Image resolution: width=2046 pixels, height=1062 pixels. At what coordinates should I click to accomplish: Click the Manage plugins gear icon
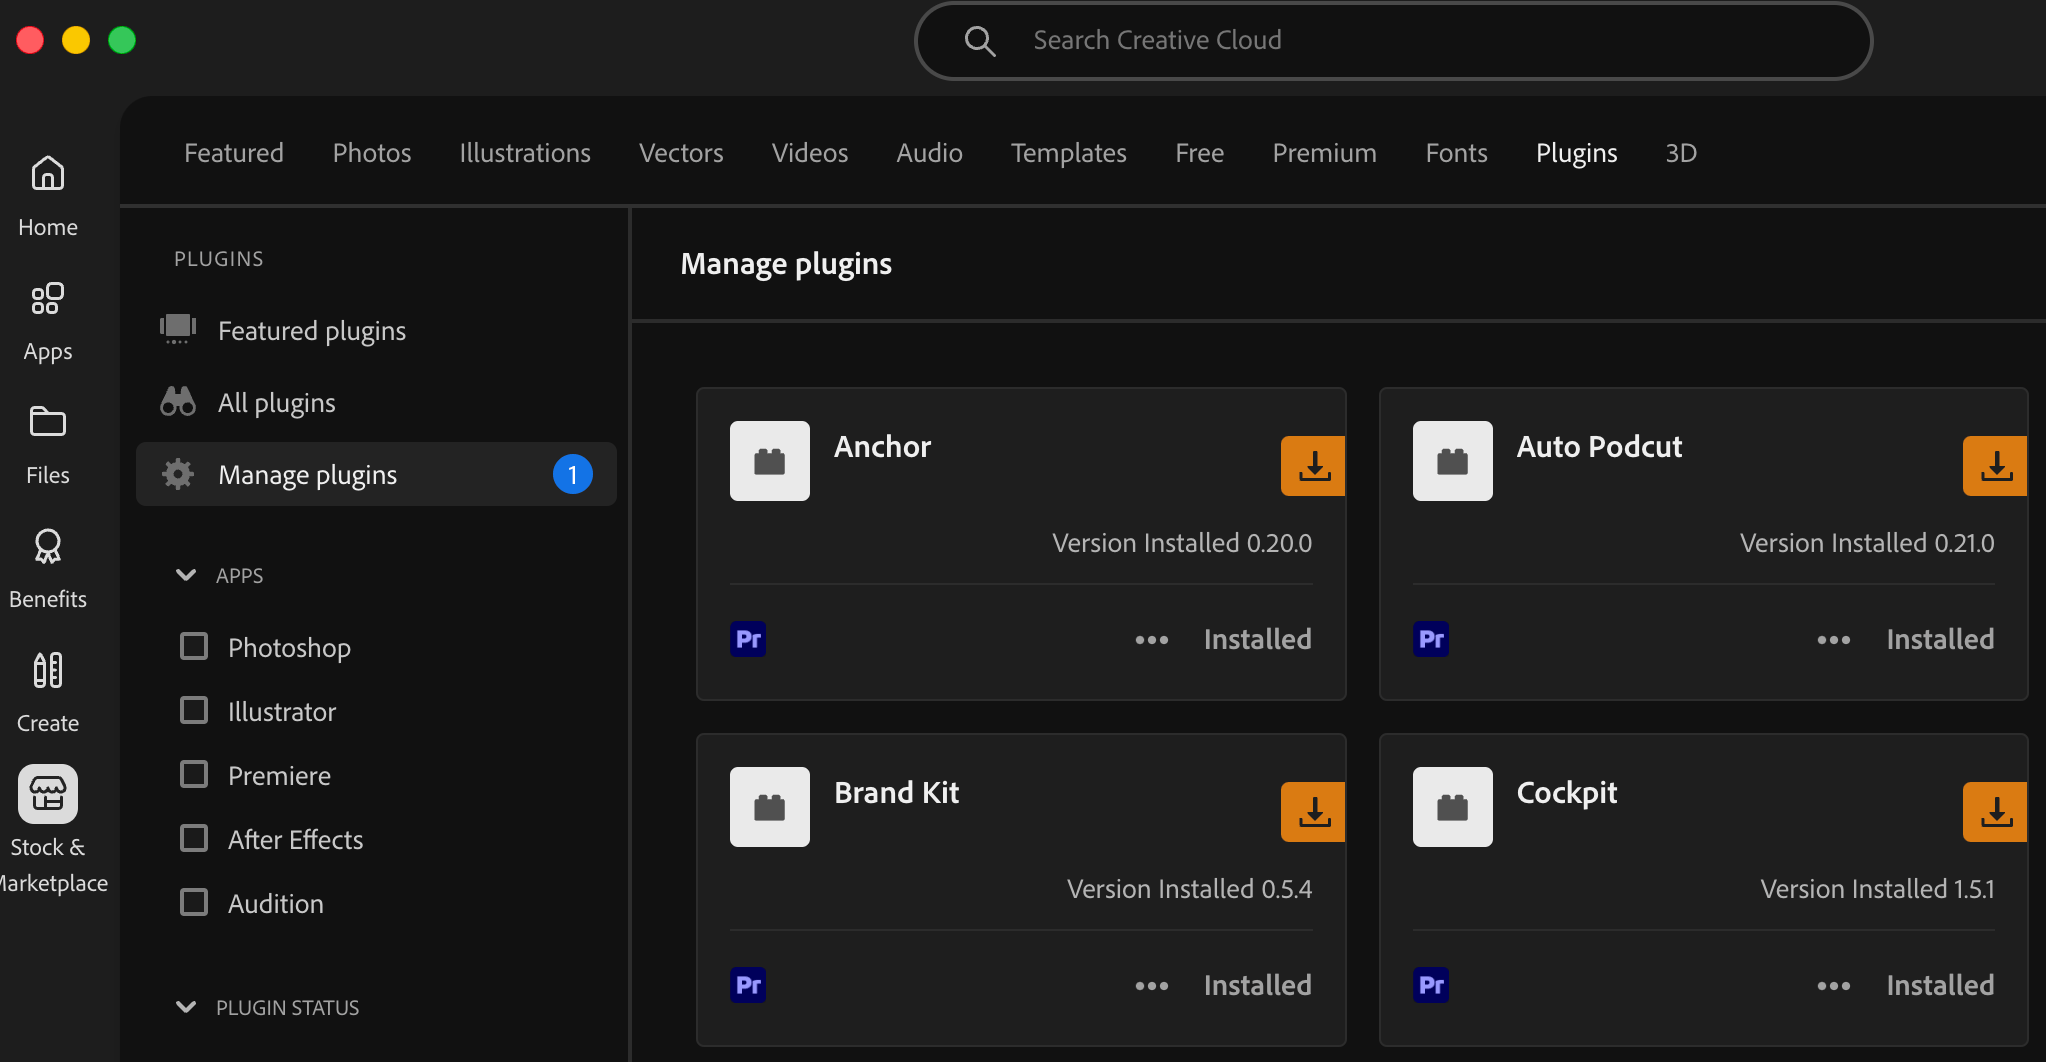[x=178, y=474]
